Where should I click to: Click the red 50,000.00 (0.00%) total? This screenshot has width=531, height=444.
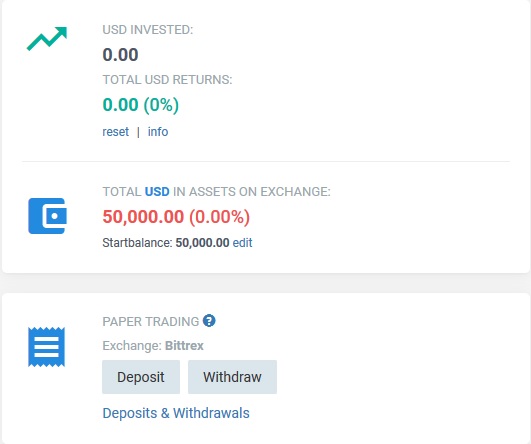(x=176, y=217)
